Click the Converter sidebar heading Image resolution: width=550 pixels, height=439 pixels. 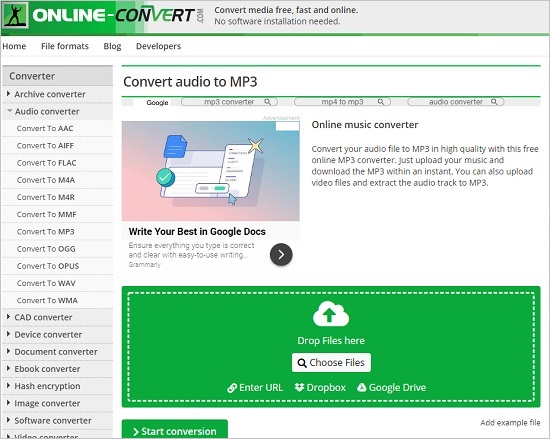[x=58, y=76]
